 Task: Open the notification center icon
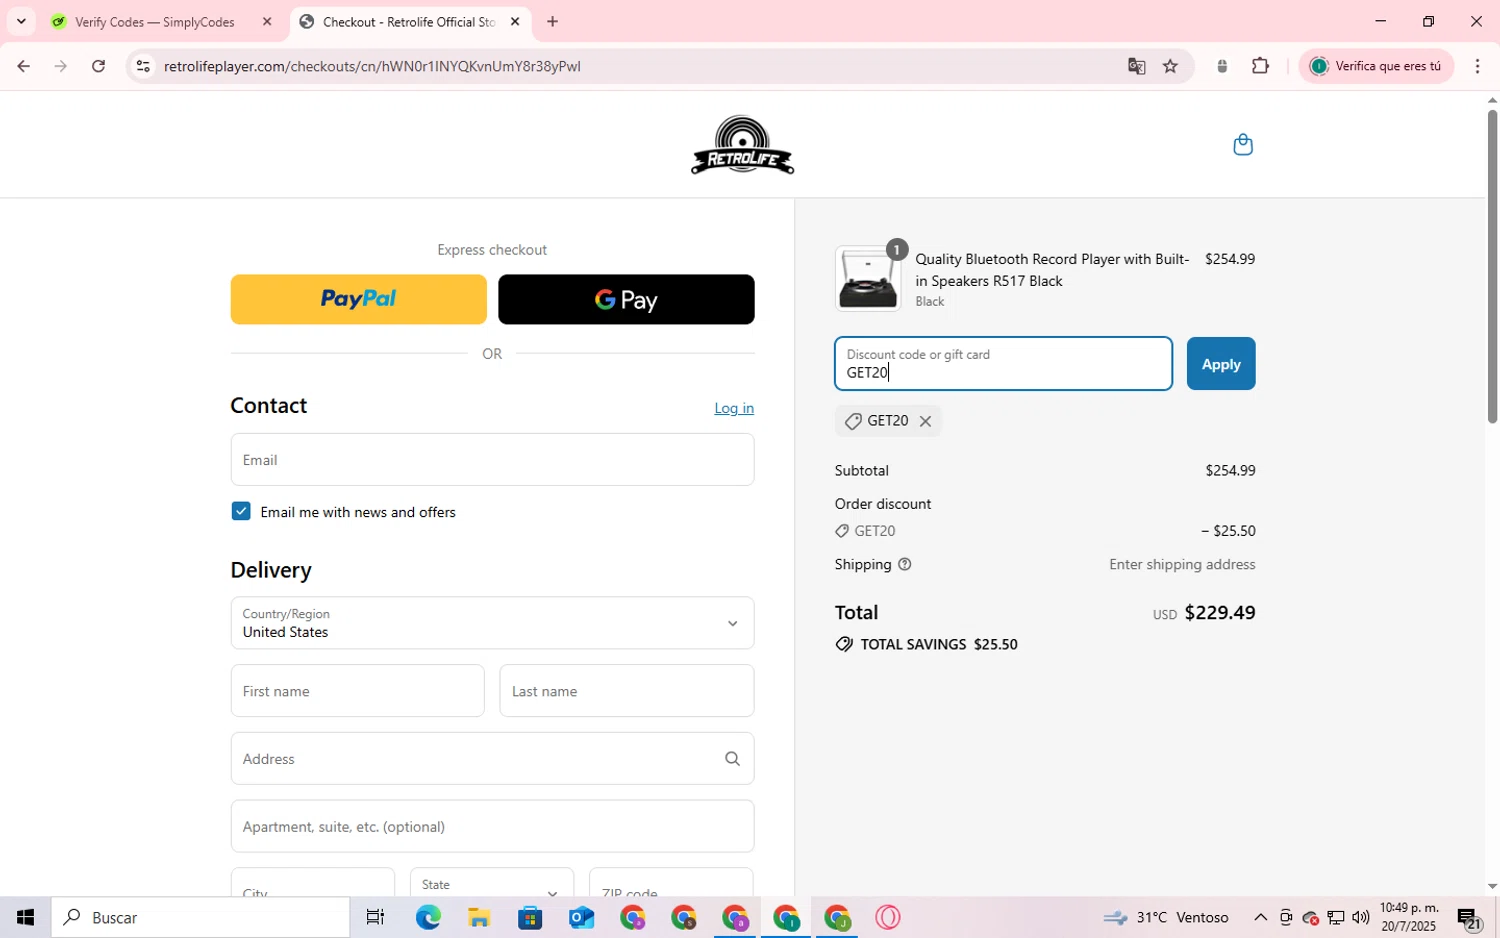point(1468,918)
